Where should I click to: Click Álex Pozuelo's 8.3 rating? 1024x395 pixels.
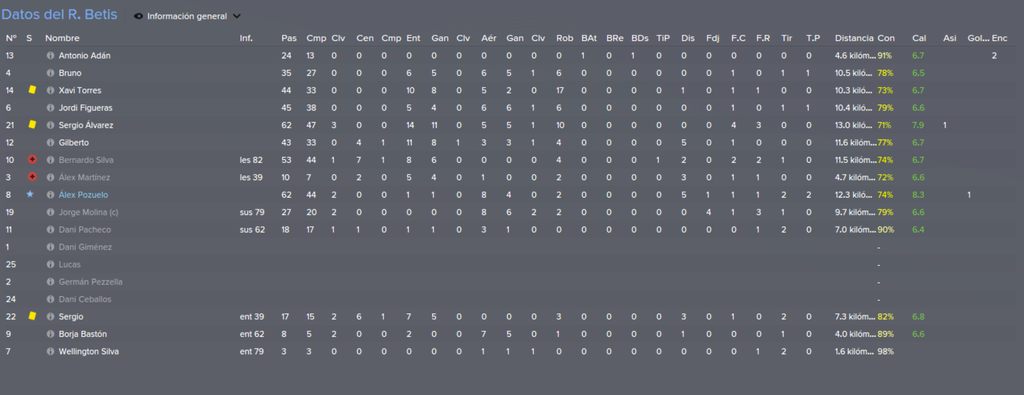[x=918, y=195]
